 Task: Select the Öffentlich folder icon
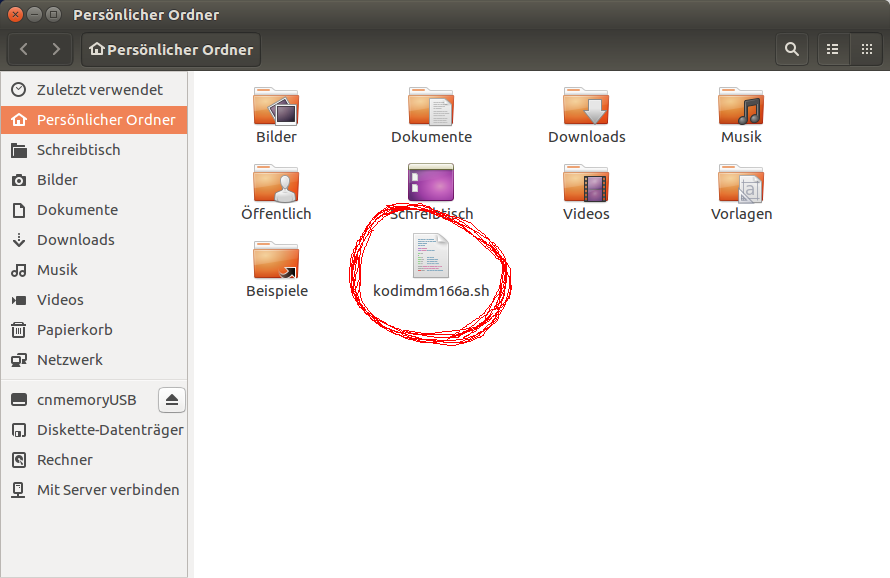pyautogui.click(x=276, y=183)
